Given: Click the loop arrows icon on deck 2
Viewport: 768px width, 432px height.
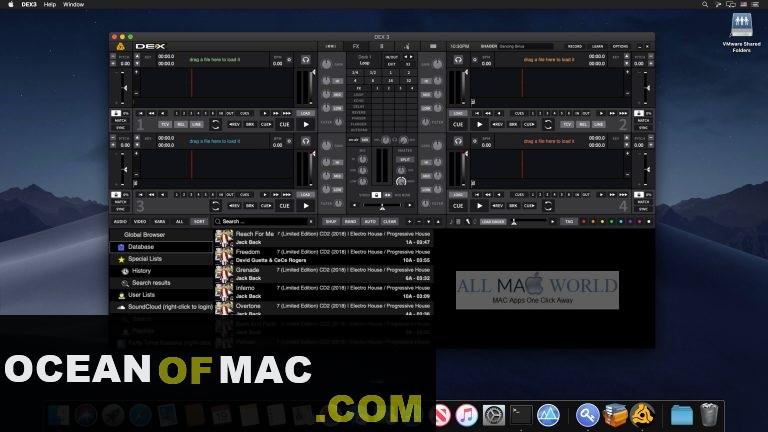Looking at the screenshot, I should 548,124.
